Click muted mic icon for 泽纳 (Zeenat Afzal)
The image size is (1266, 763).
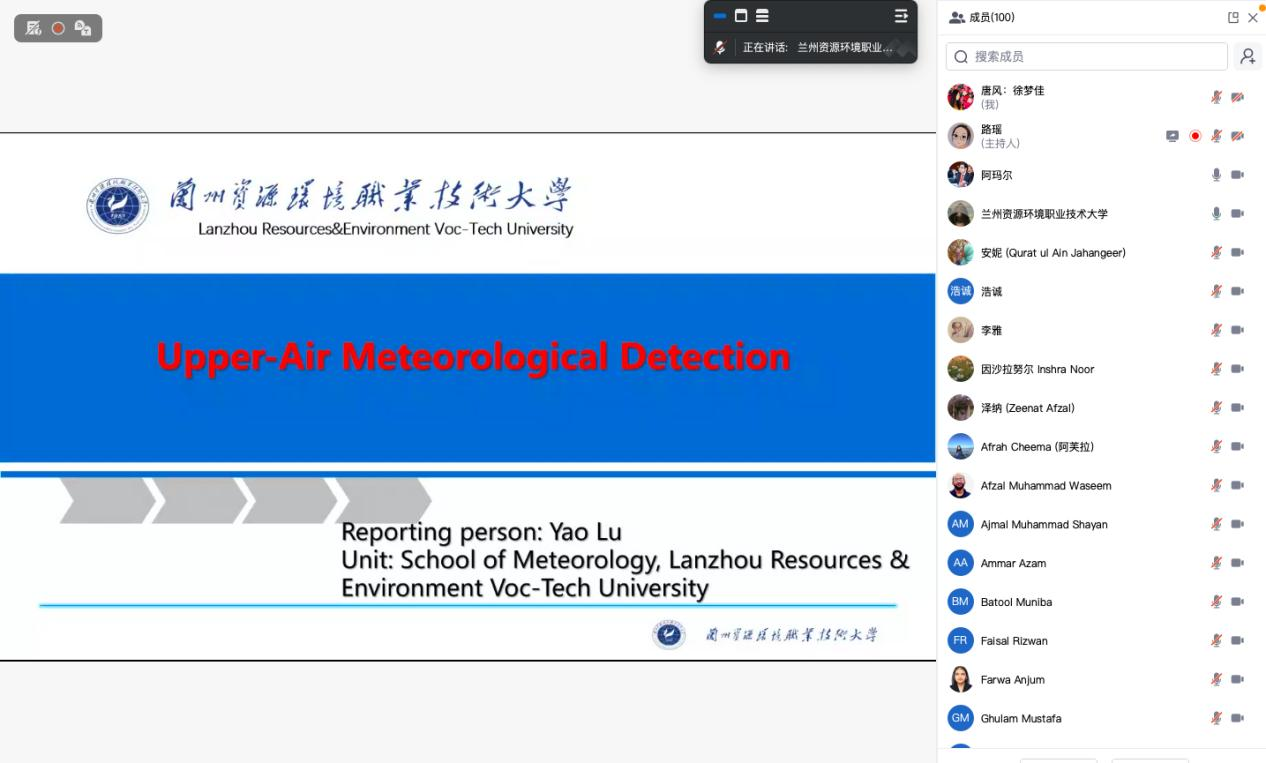tap(1217, 407)
